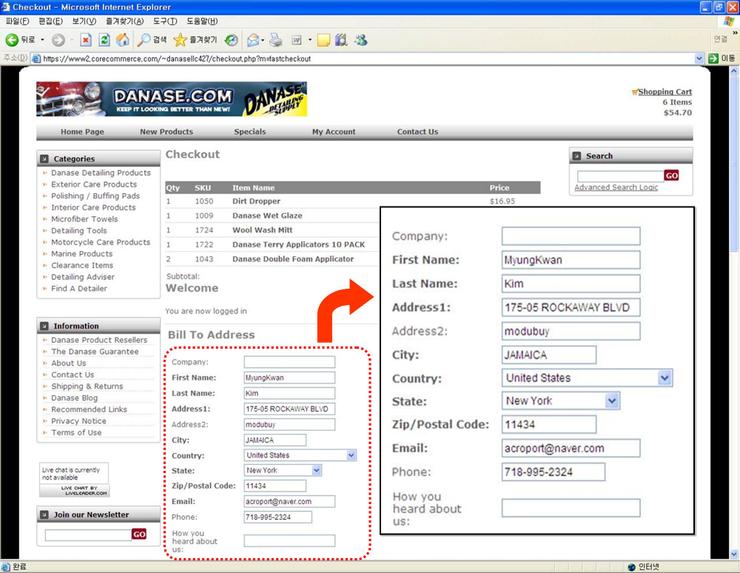Open the Mail envelope toolbar icon
This screenshot has height=573, width=740.
(253, 40)
